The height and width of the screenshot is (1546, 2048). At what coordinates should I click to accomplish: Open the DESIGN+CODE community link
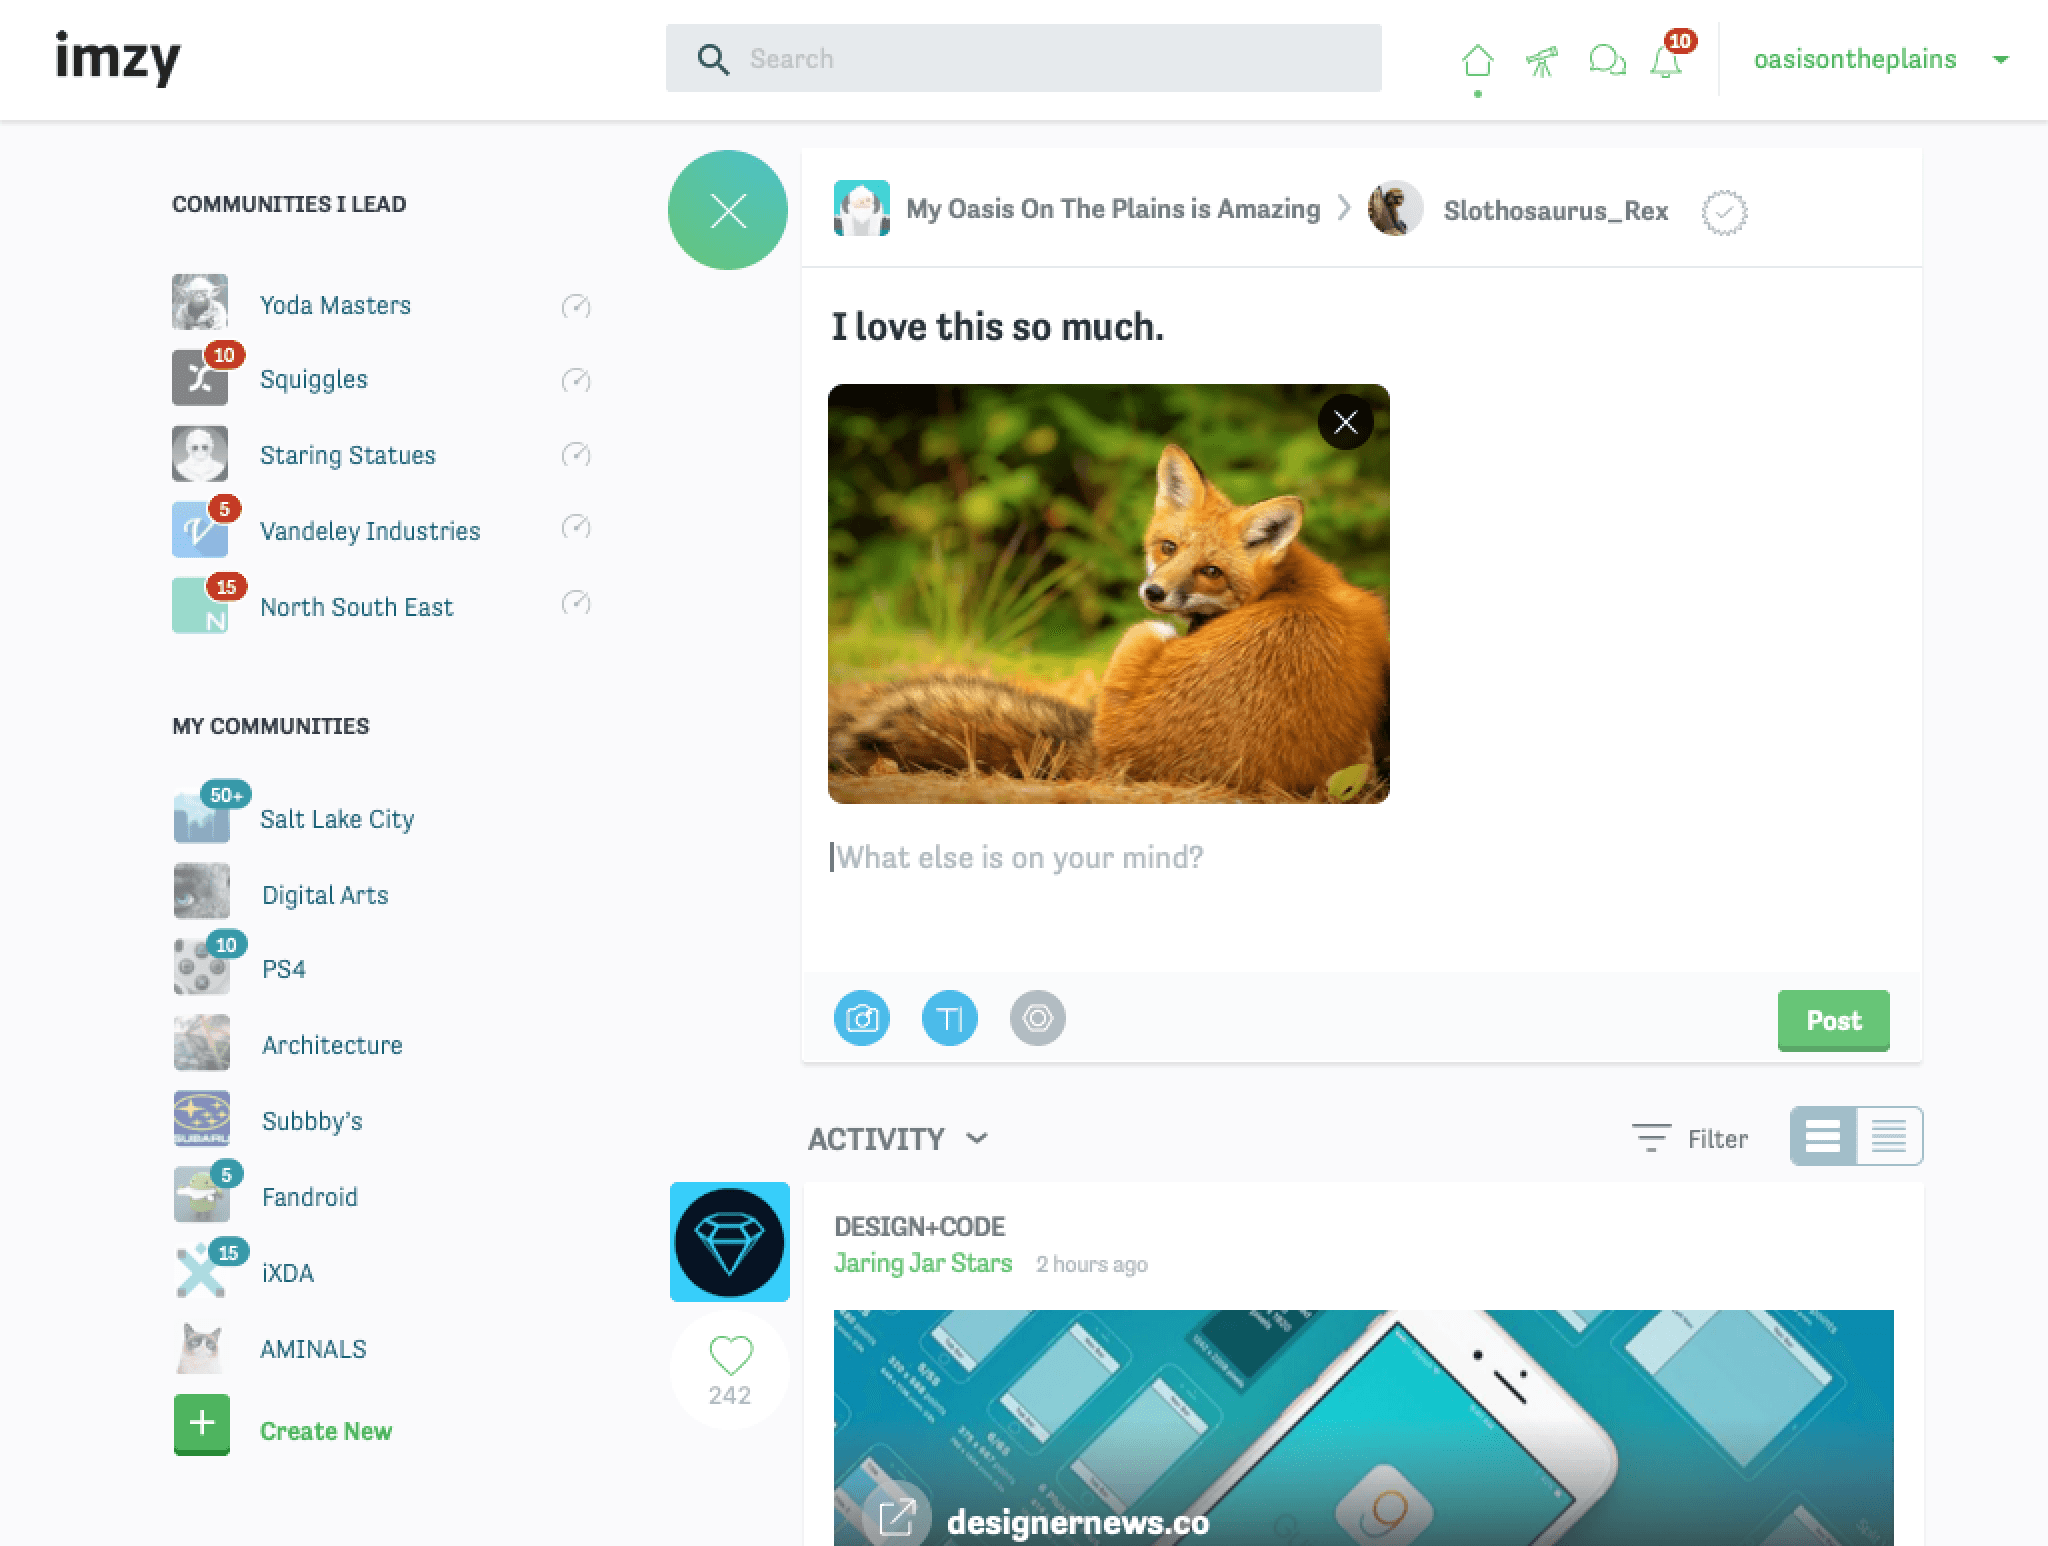tap(920, 1226)
